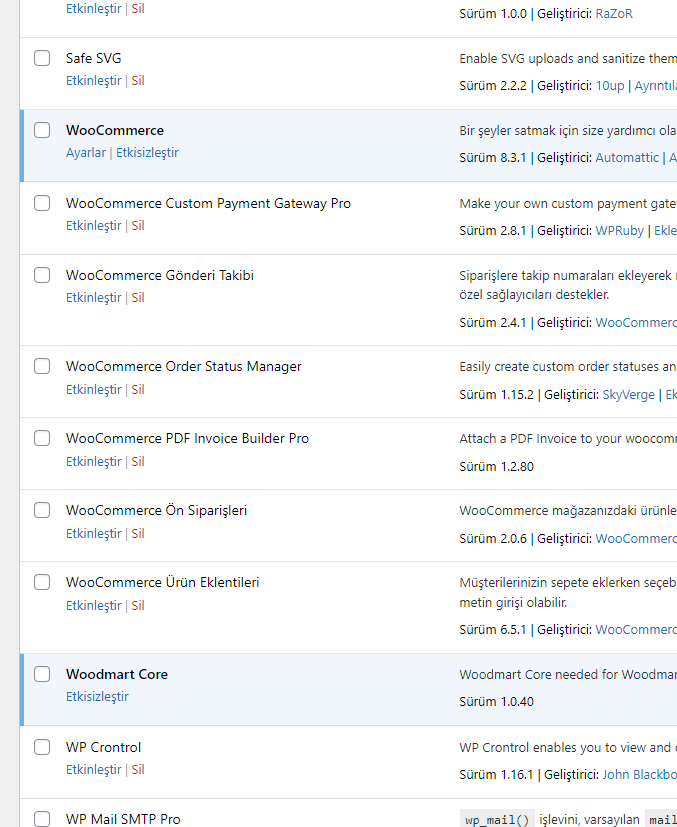Click Etkisizleştir under WooCommerce
Viewport: 677px width, 827px height.
pos(147,153)
